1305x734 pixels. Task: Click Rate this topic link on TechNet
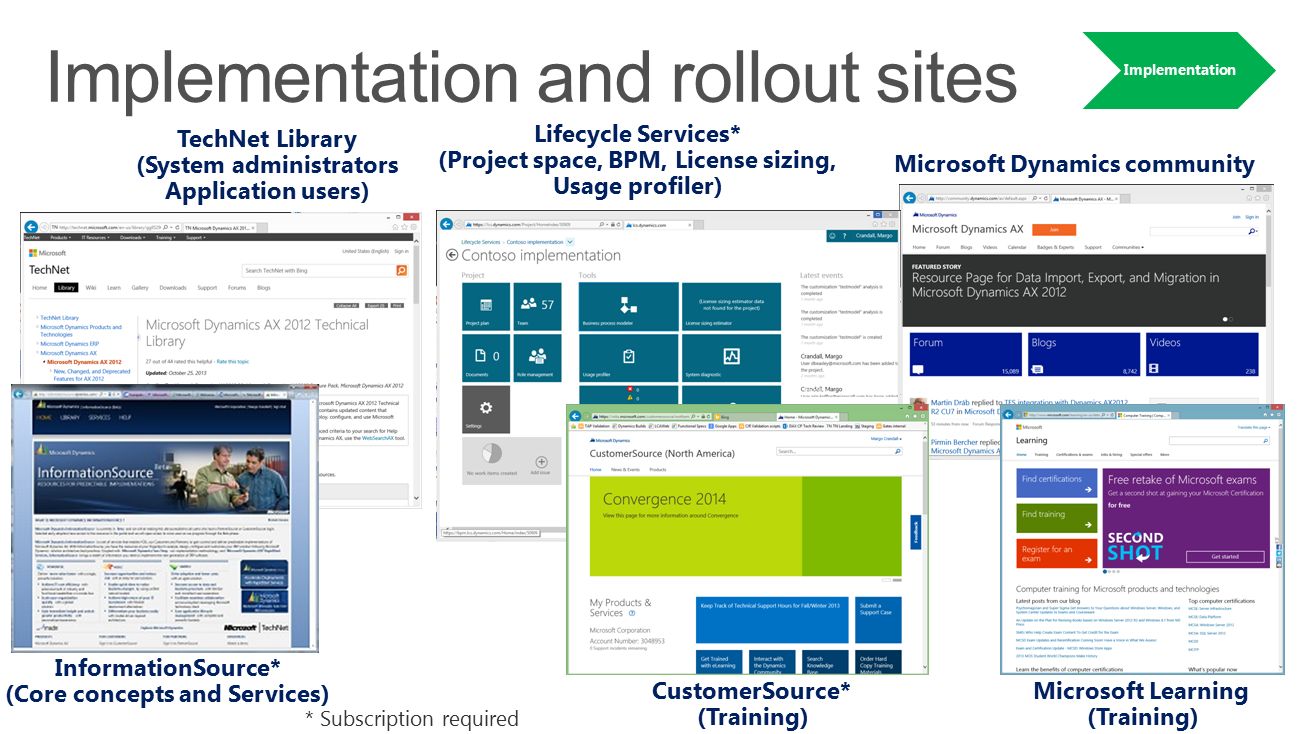tap(233, 361)
